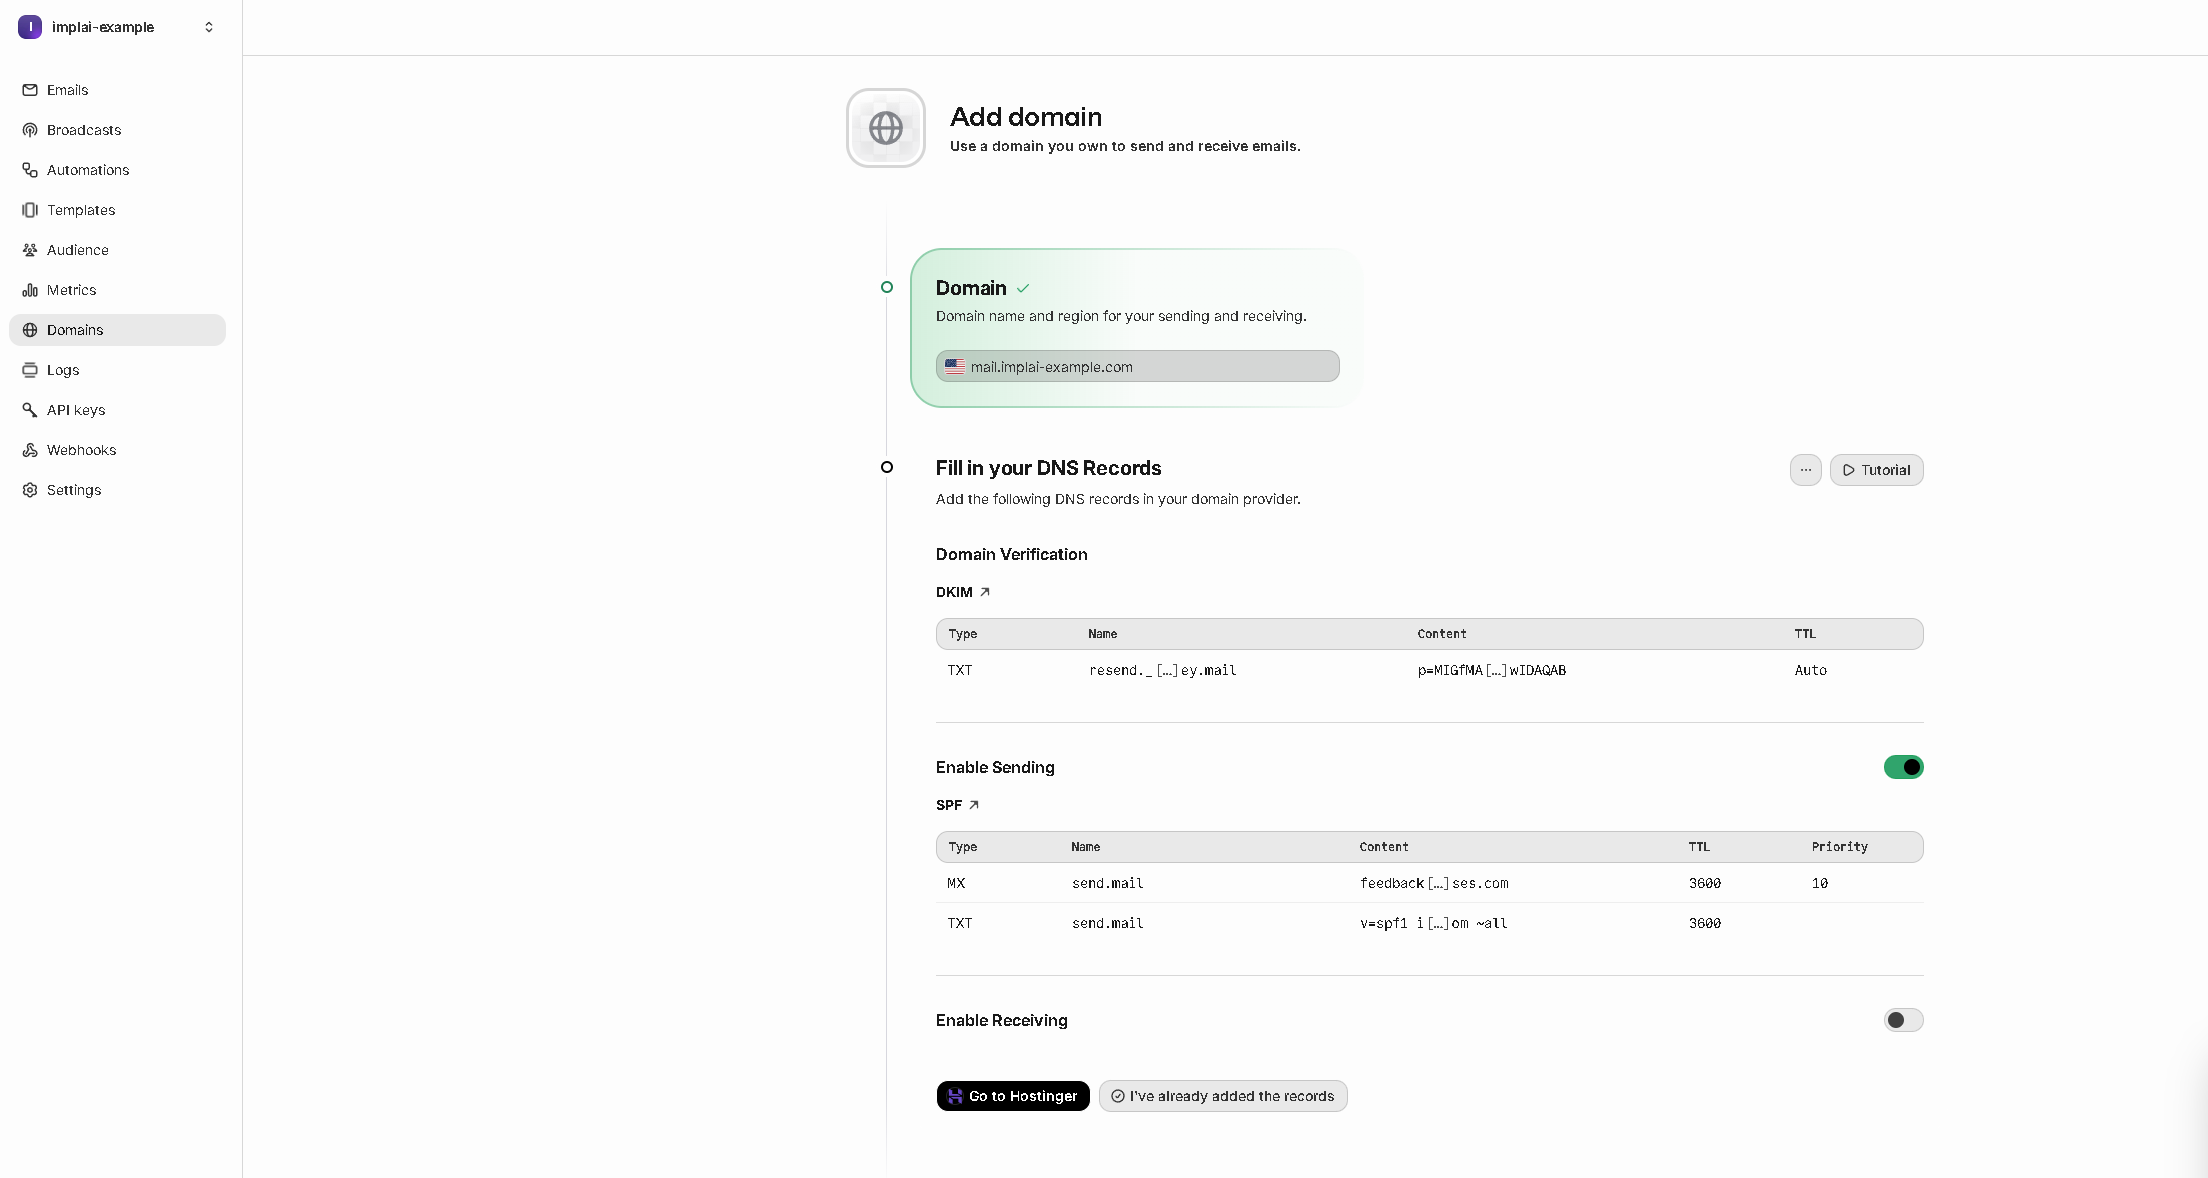Image resolution: width=2208 pixels, height=1178 pixels.
Task: Select Audience in sidebar
Action: [x=117, y=250]
